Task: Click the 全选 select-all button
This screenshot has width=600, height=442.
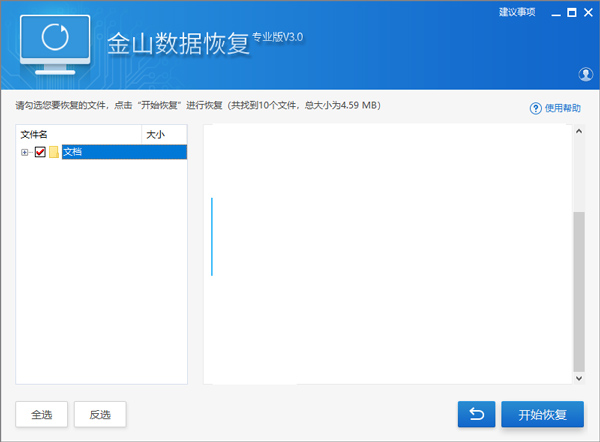Action: tap(41, 414)
